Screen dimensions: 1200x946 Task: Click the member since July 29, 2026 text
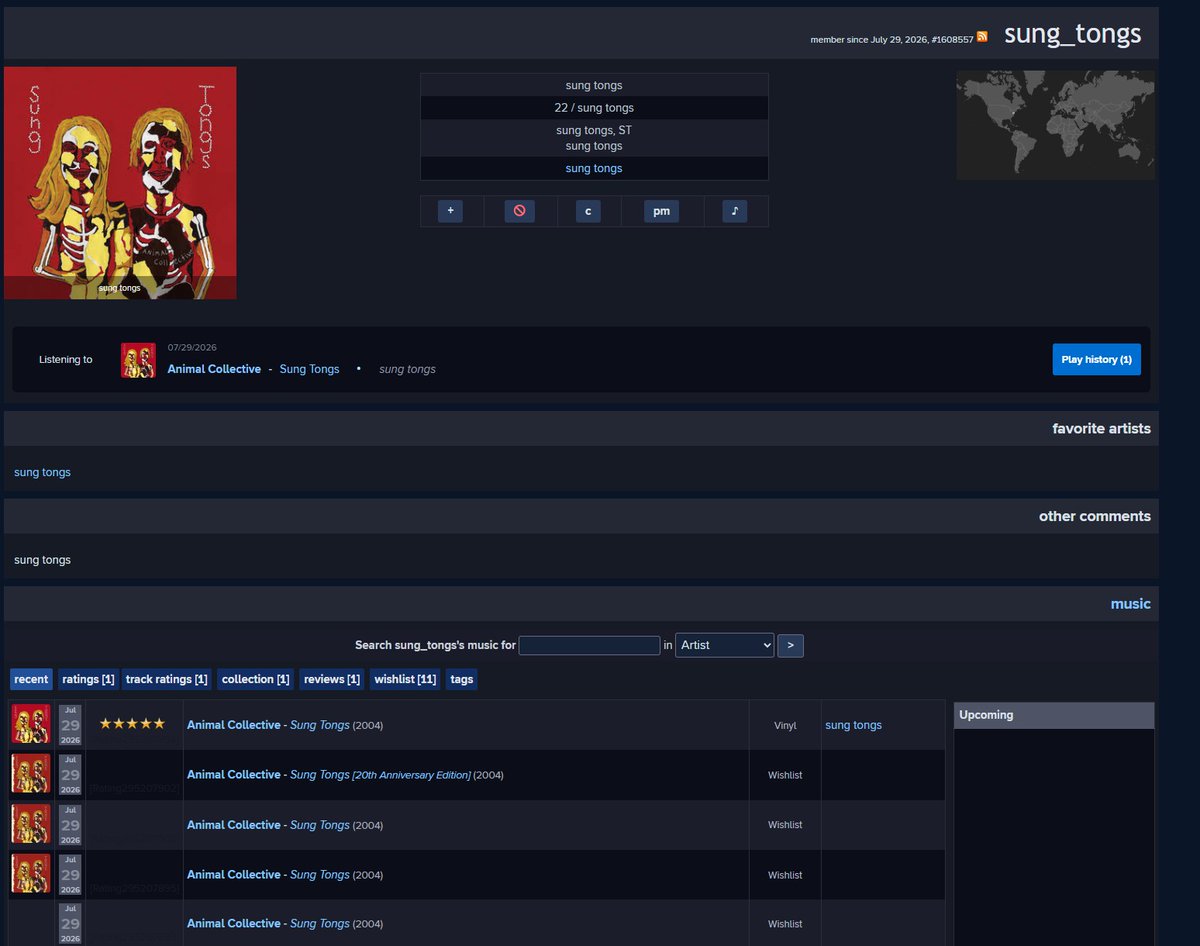[892, 39]
